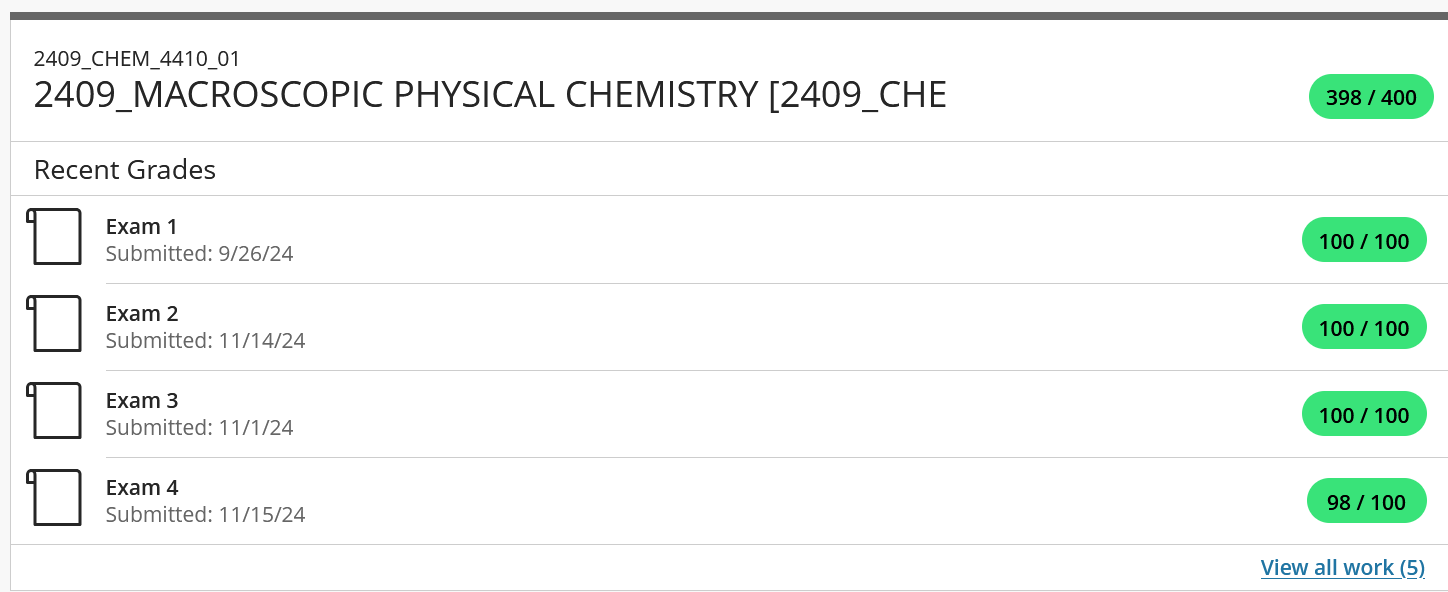Screen dimensions: 1448x592
Task: Click the Exam 3 document icon
Action: [x=54, y=411]
